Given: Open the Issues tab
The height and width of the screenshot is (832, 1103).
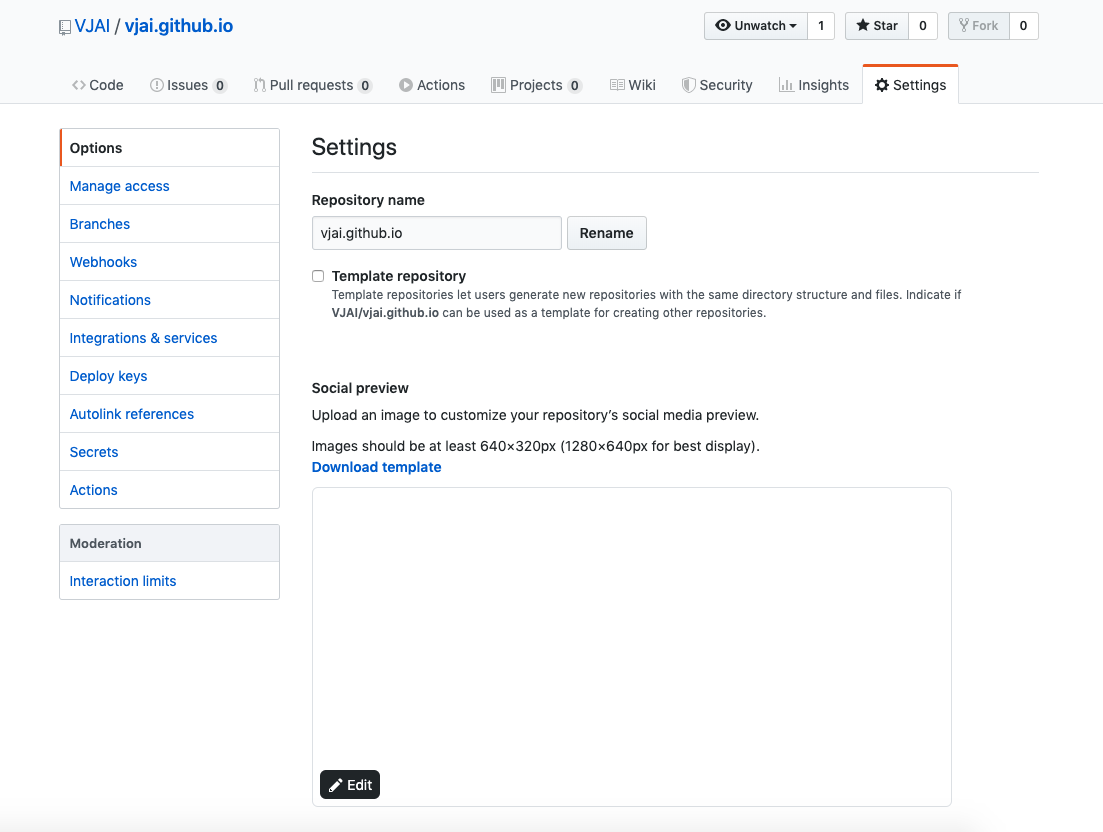Looking at the screenshot, I should [189, 85].
